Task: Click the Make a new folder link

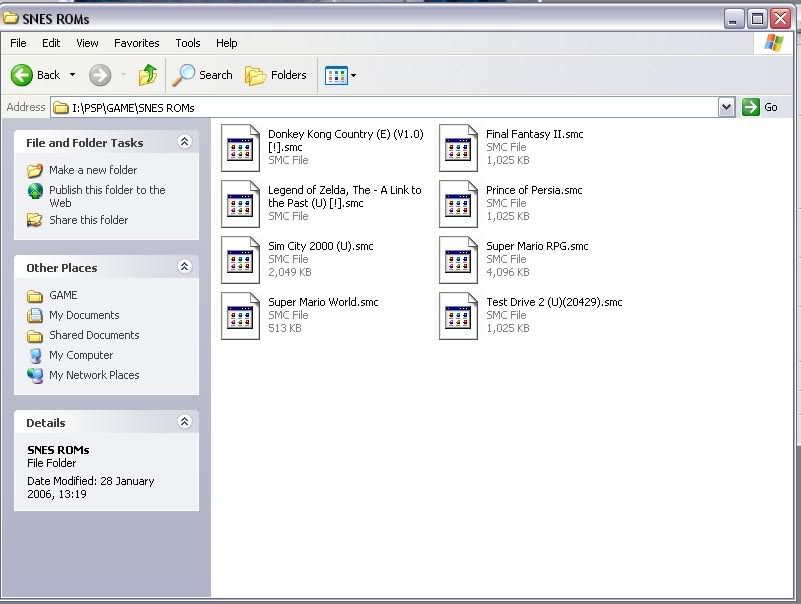Action: (x=93, y=170)
